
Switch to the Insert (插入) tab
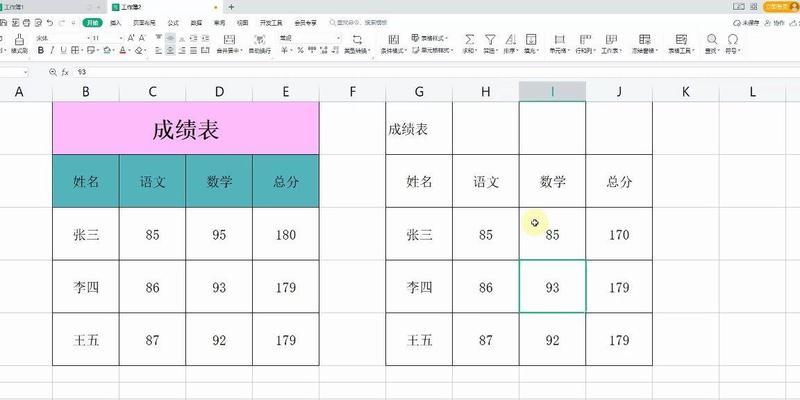pos(116,22)
